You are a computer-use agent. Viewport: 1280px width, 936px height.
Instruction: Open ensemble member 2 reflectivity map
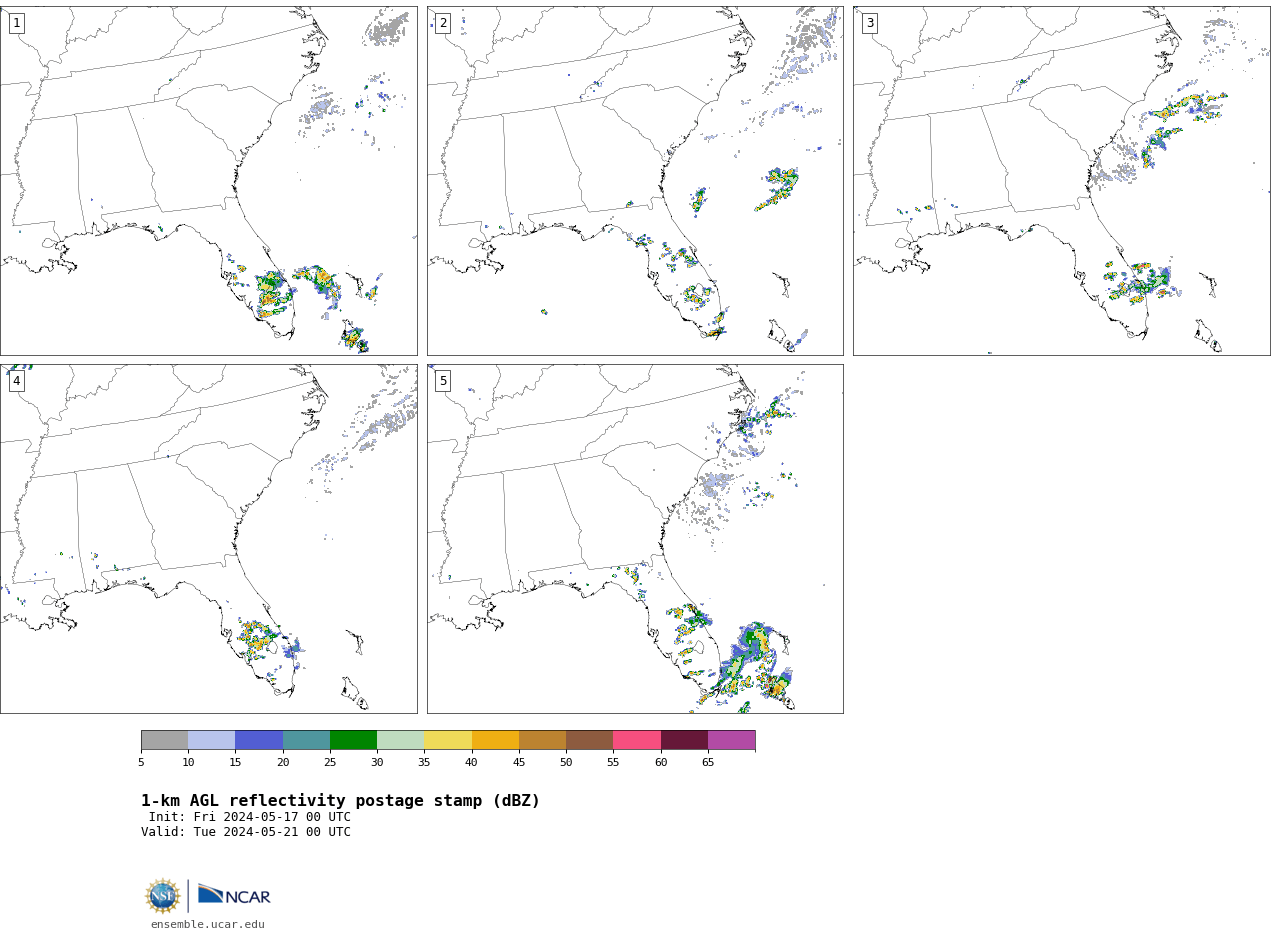coord(635,181)
